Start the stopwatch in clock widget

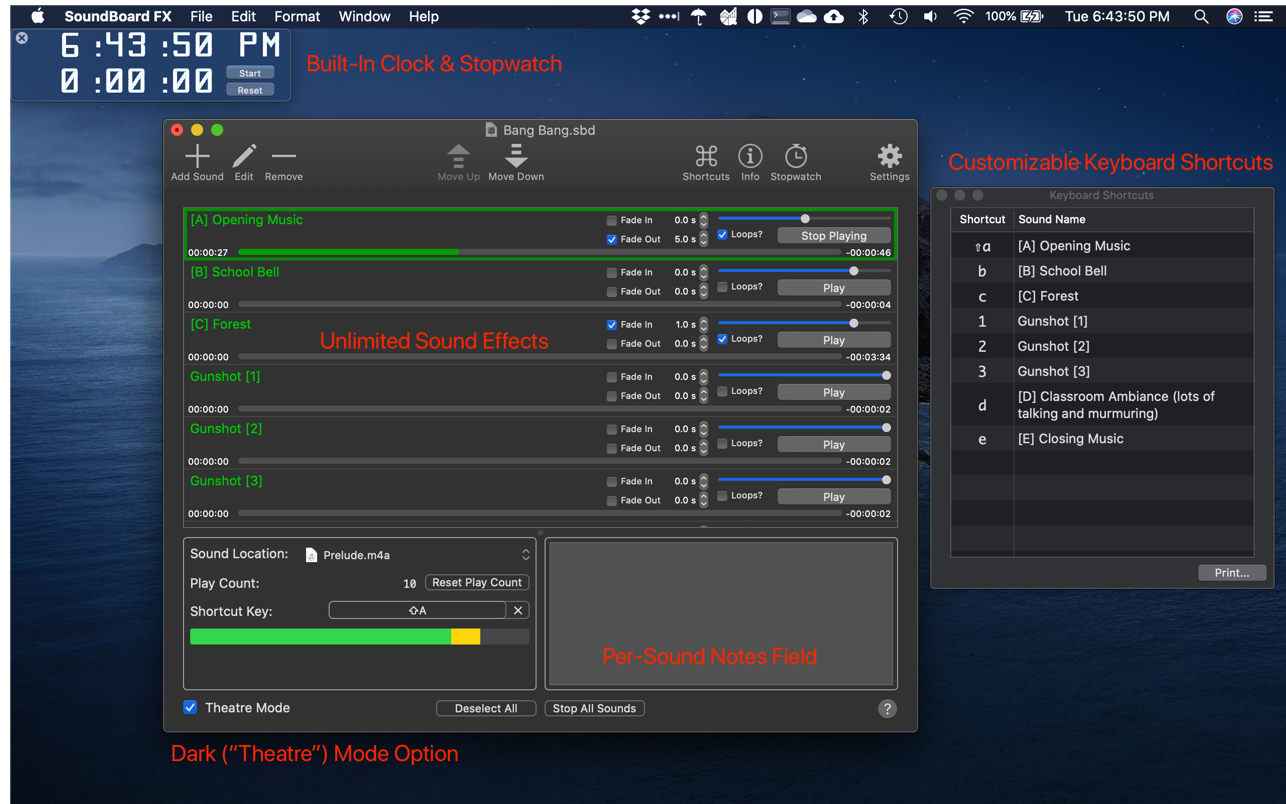pyautogui.click(x=250, y=73)
